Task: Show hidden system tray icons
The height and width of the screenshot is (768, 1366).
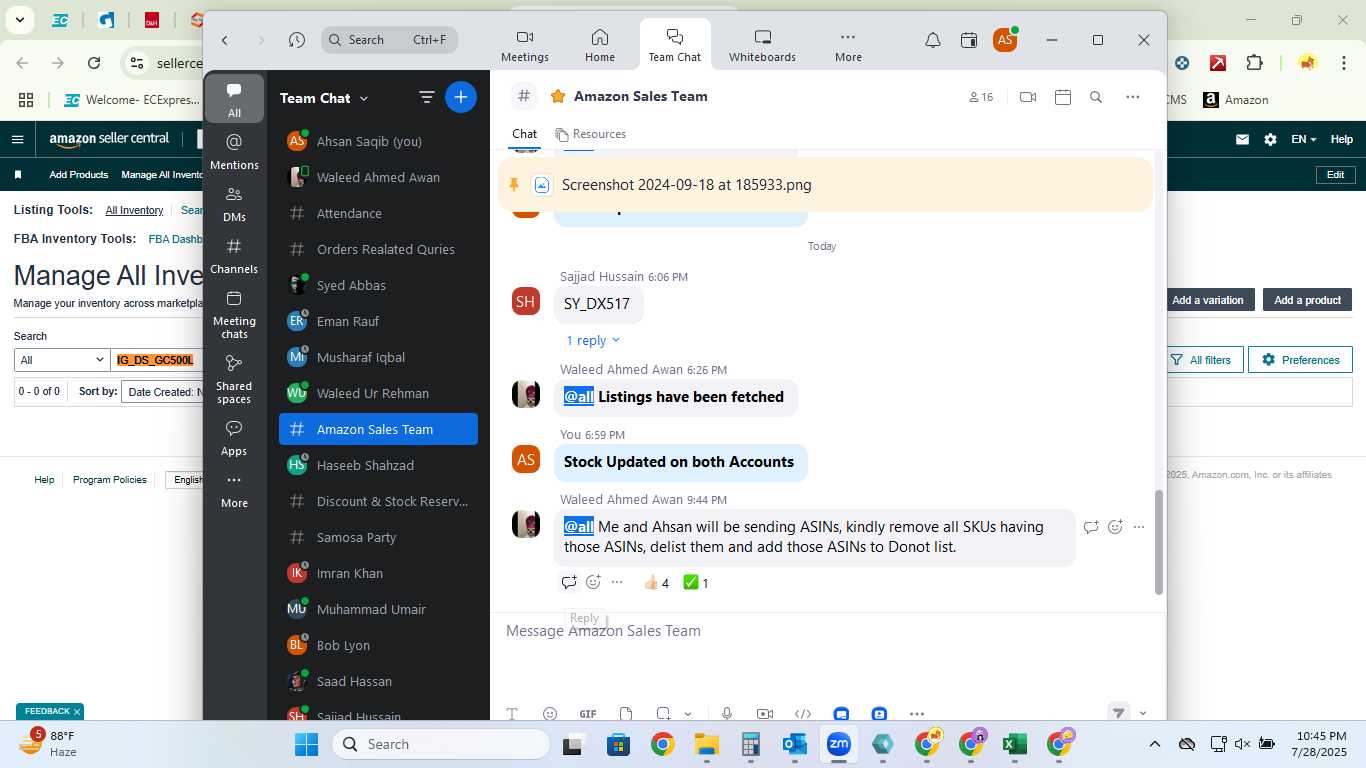Action: [x=1154, y=744]
